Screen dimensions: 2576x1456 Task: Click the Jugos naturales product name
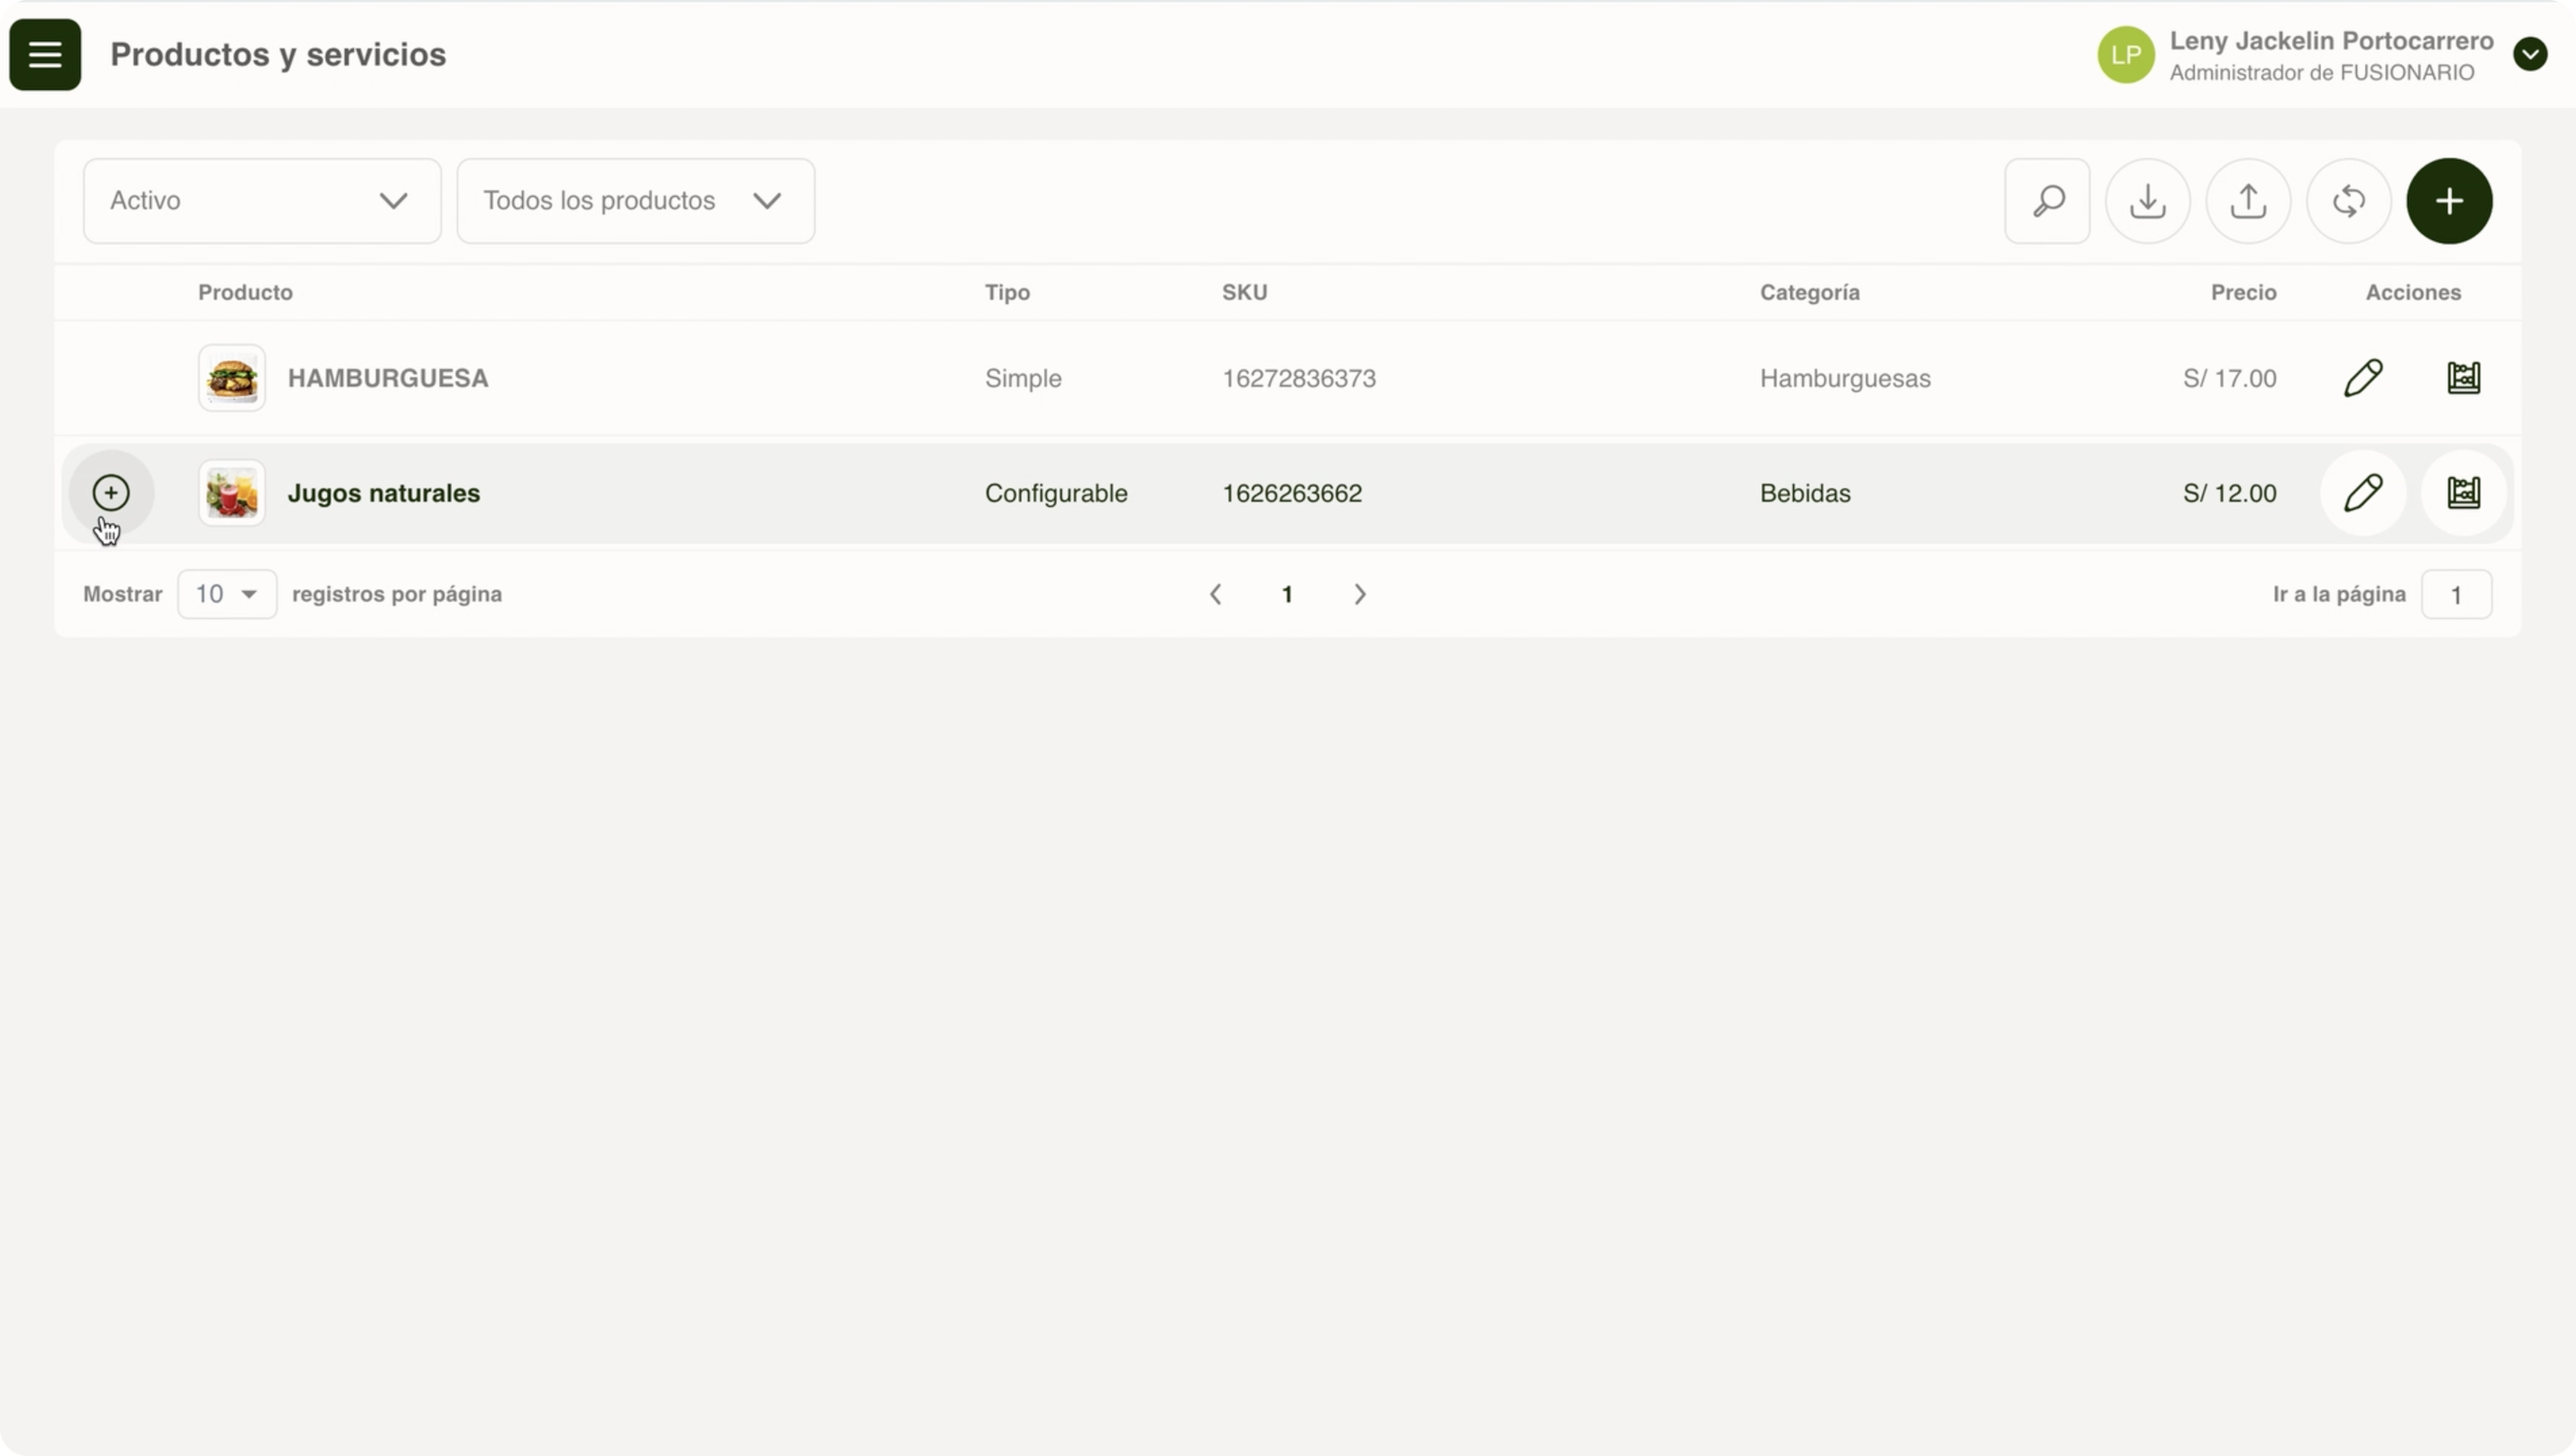point(384,493)
